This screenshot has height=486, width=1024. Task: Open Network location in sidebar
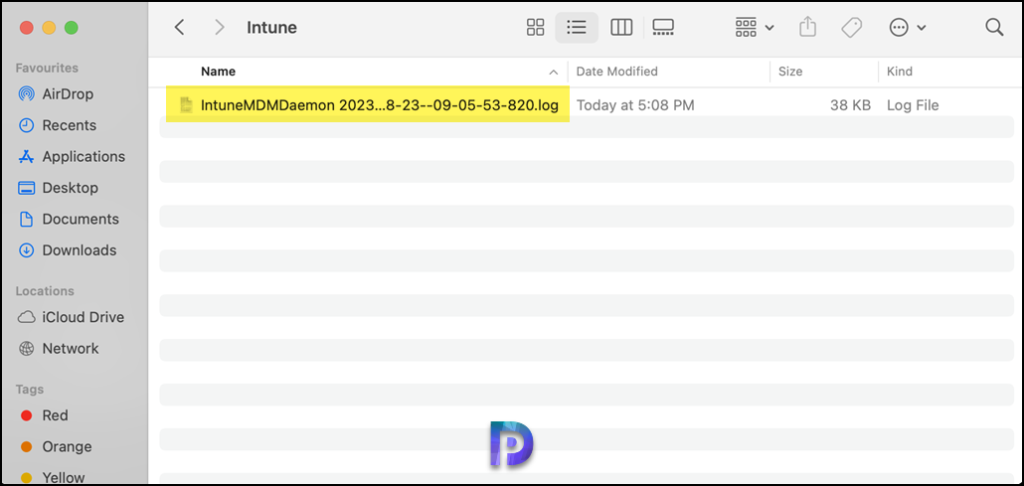point(71,349)
